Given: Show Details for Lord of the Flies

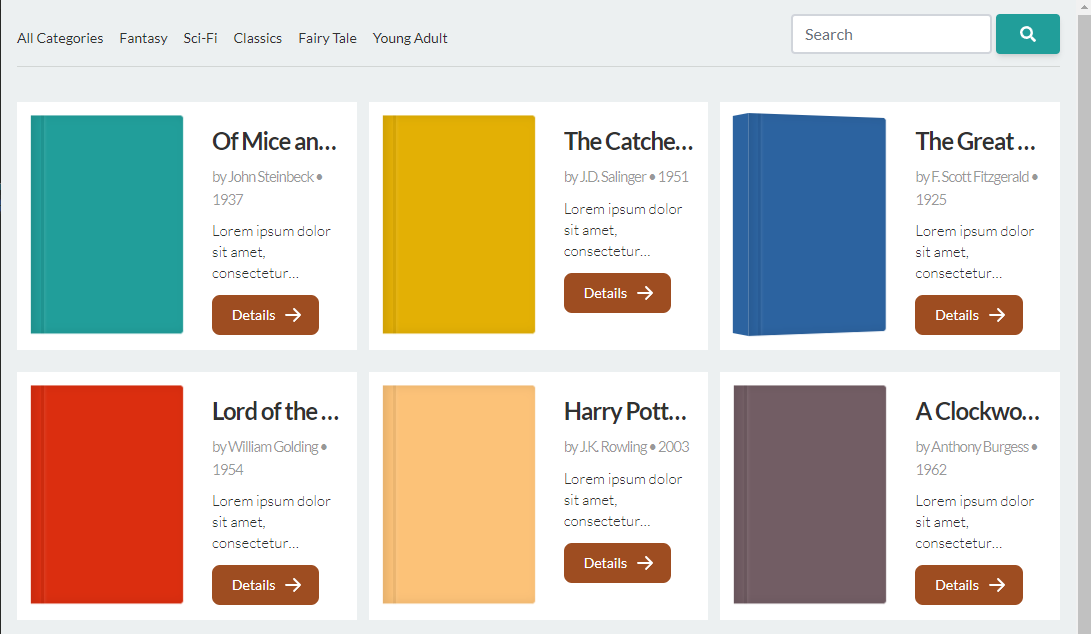Looking at the screenshot, I should 265,585.
